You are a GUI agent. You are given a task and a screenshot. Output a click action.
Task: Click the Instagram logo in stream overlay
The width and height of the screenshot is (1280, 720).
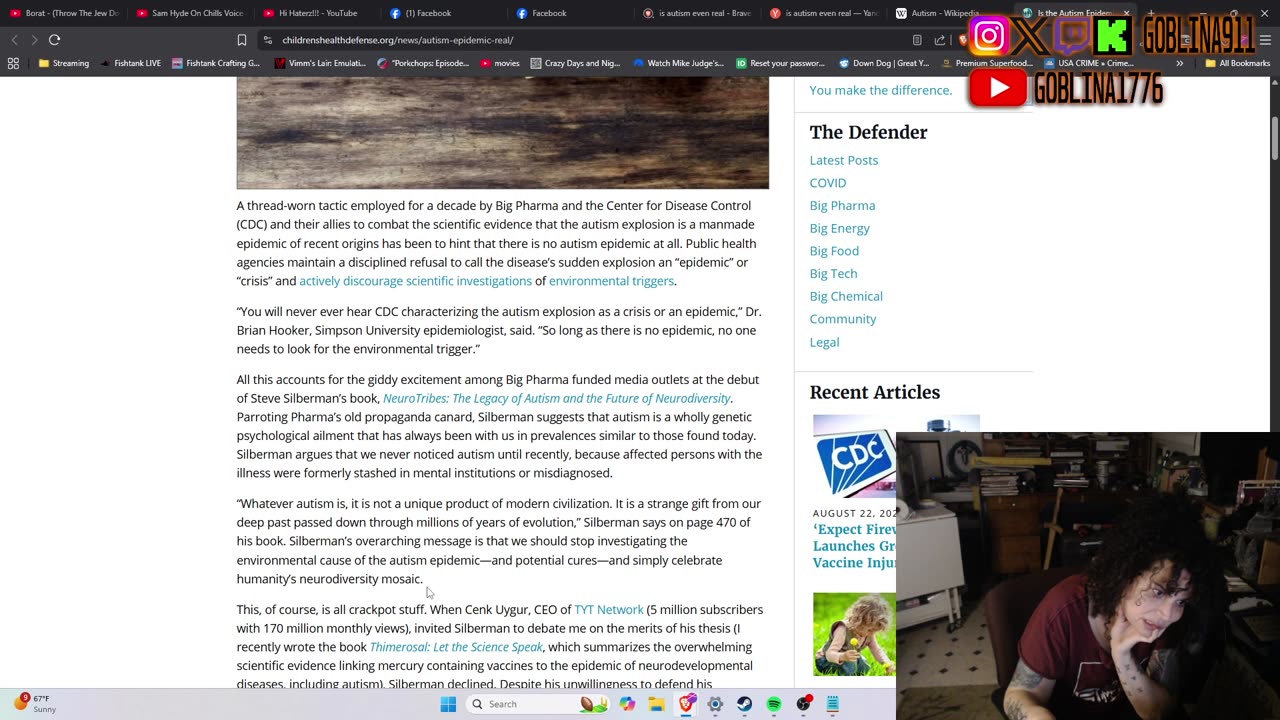pos(989,37)
